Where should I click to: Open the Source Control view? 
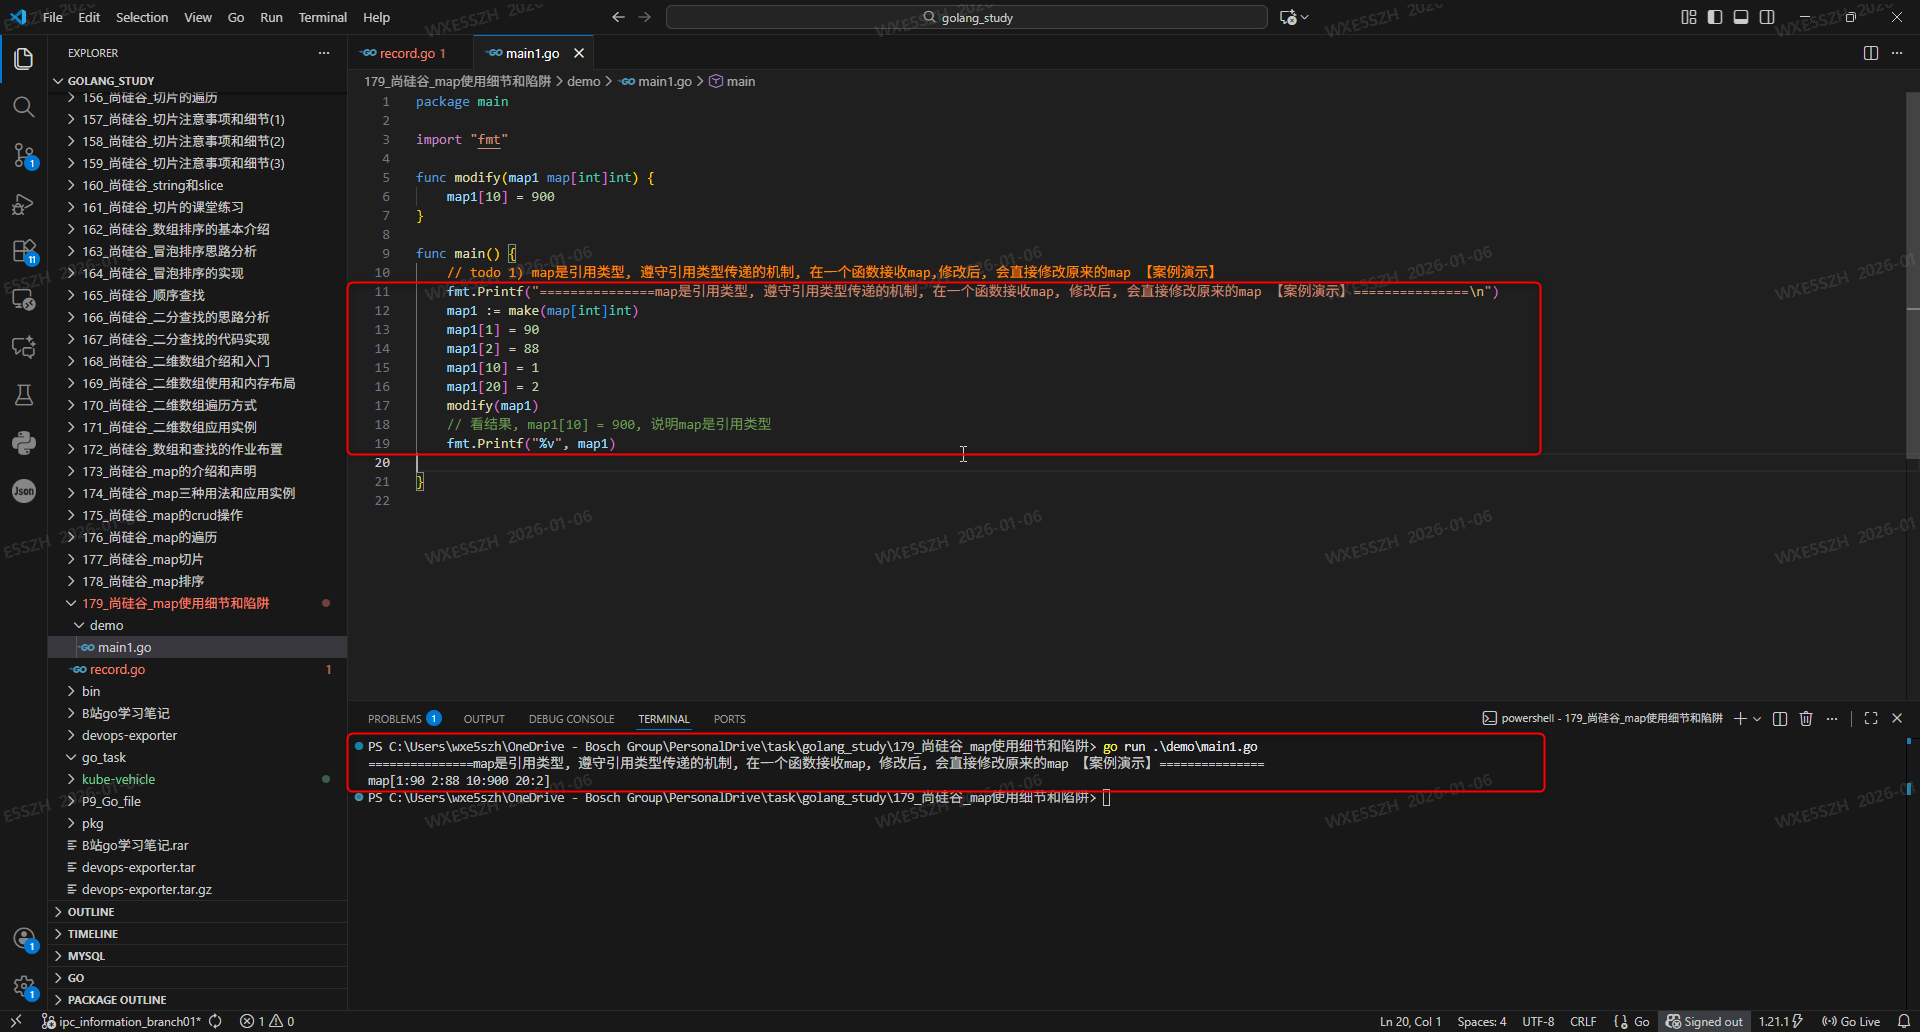tap(24, 155)
